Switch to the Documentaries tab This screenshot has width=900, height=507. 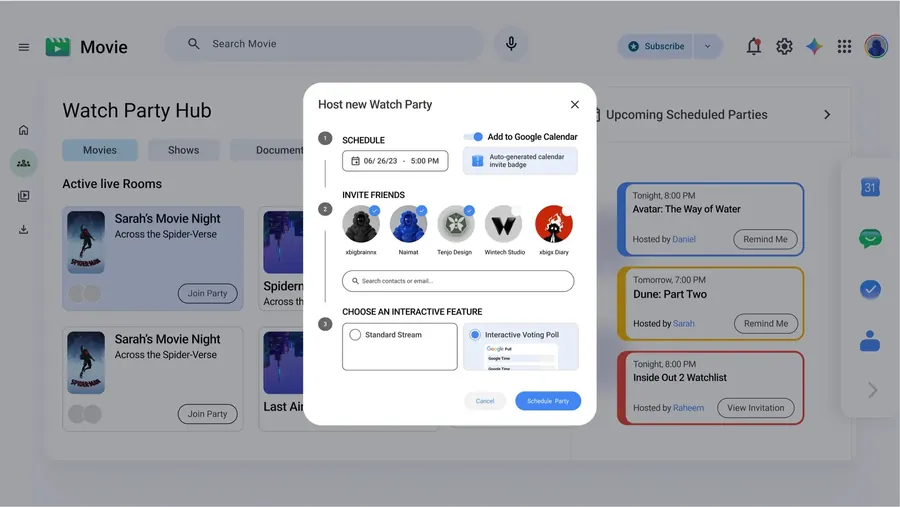point(267,150)
